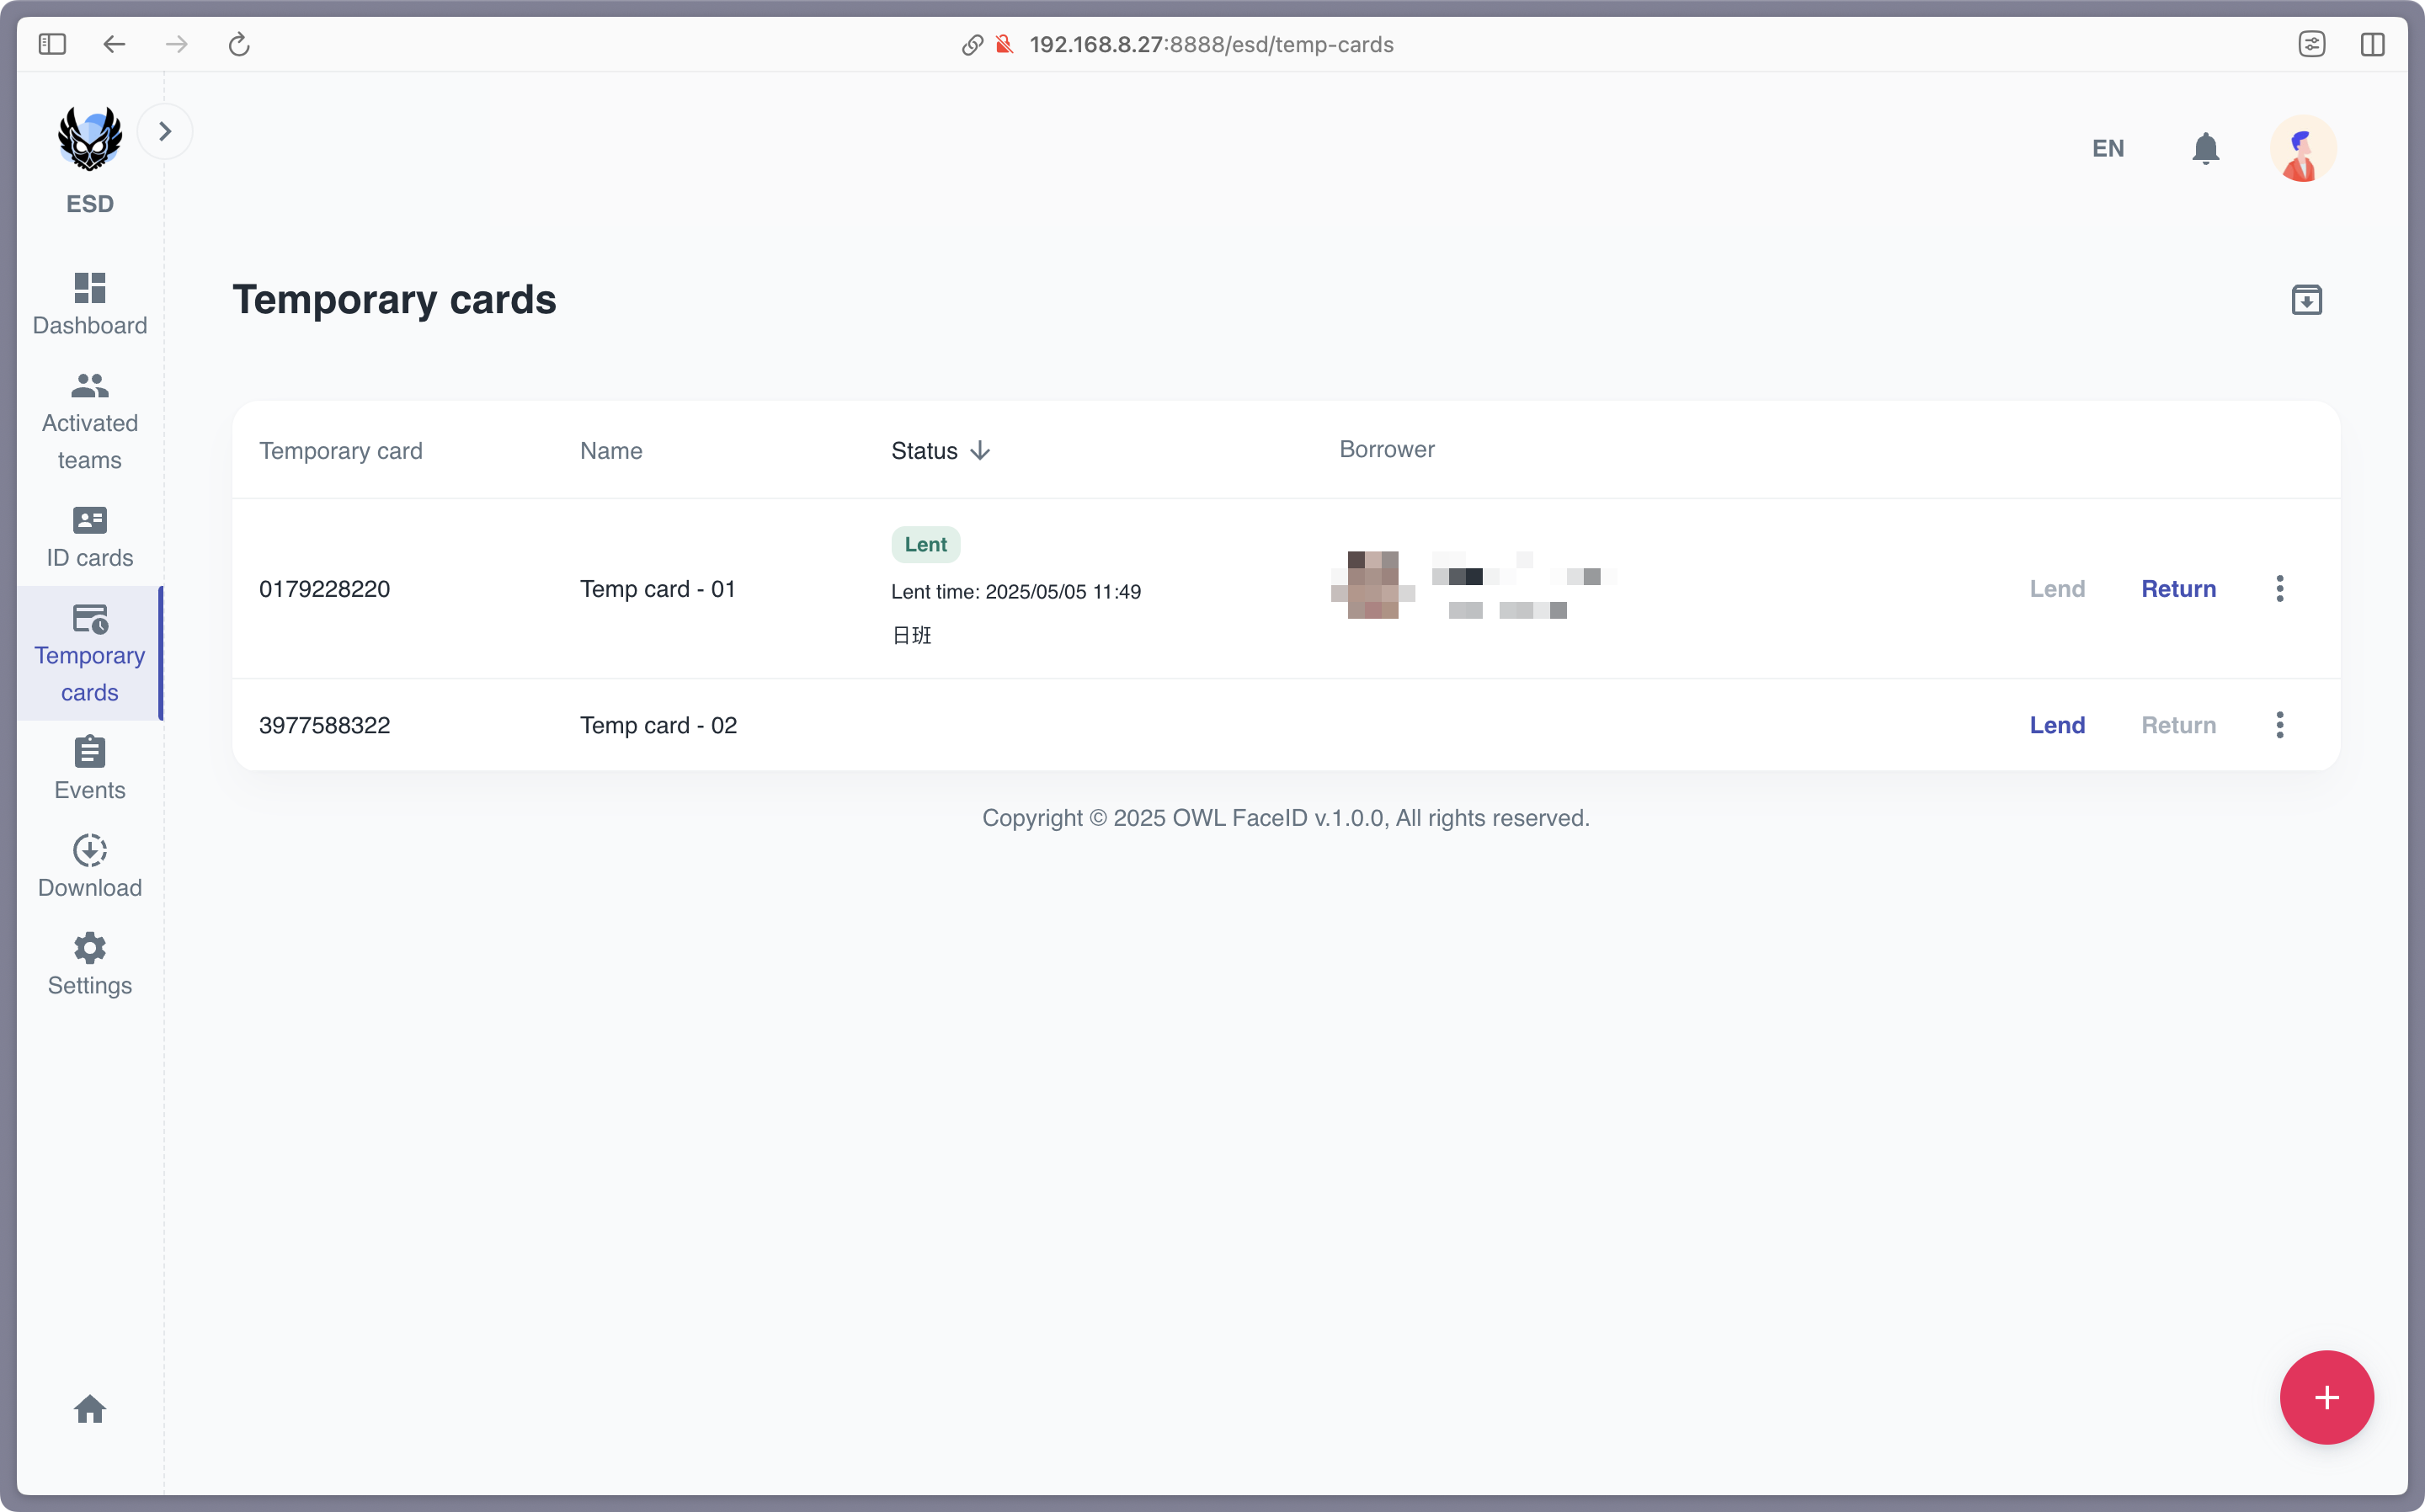Open more options for Temp card - 02
The width and height of the screenshot is (2425, 1512).
pyautogui.click(x=2280, y=725)
